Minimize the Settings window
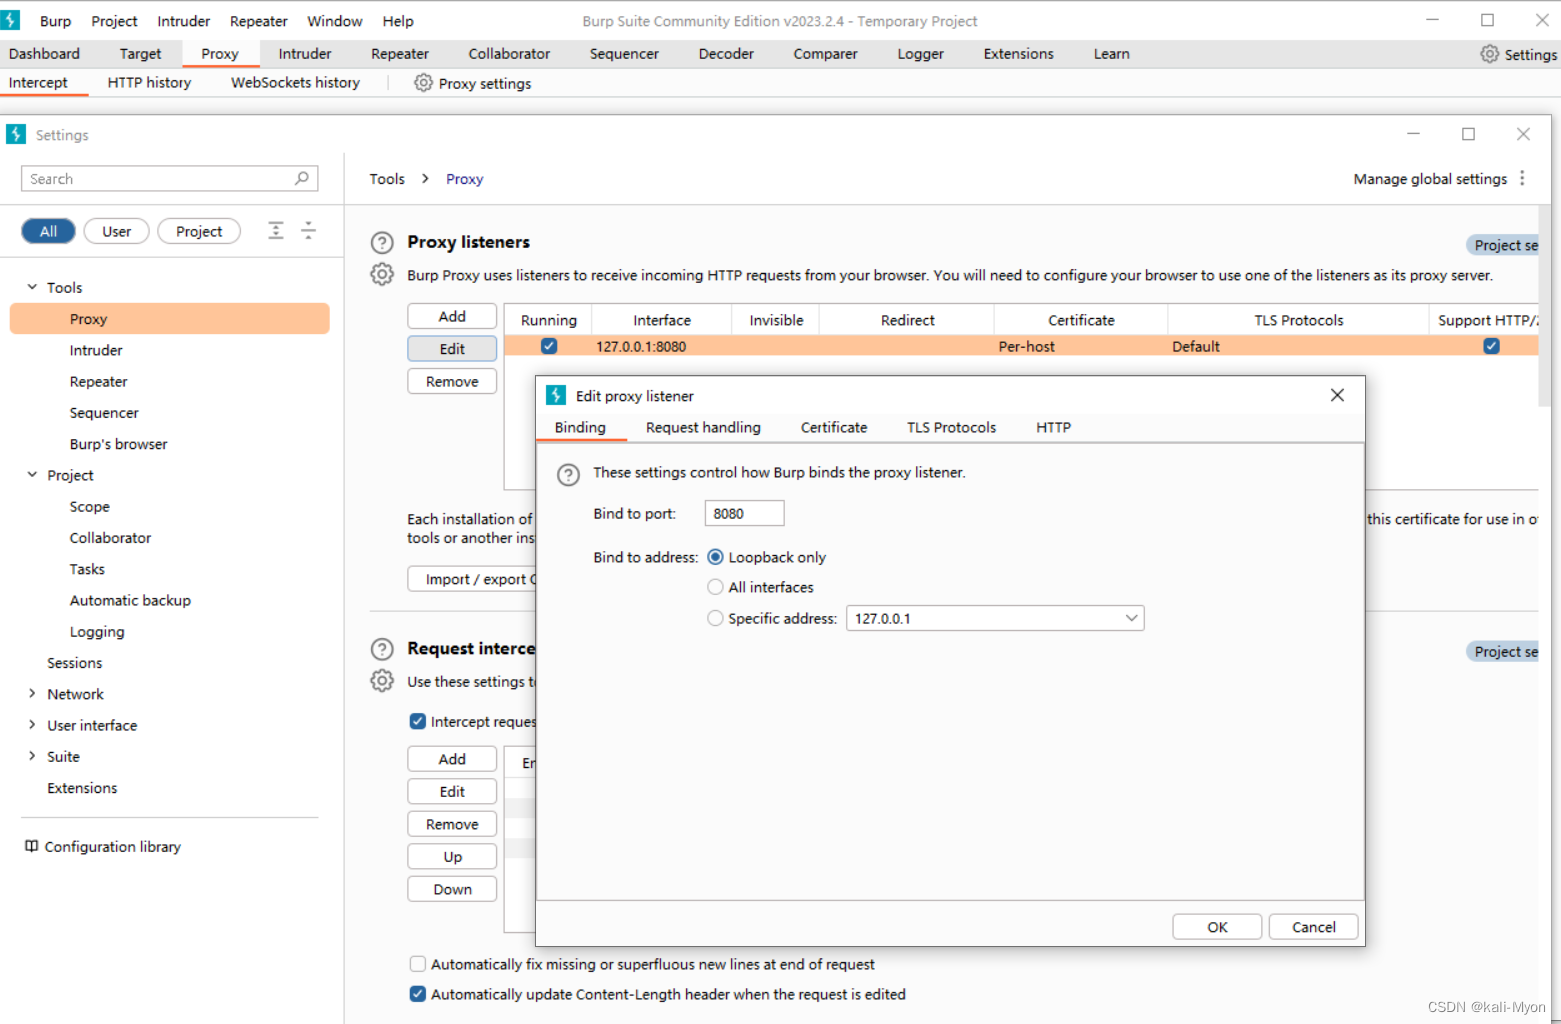The height and width of the screenshot is (1024, 1561). pos(1413,134)
